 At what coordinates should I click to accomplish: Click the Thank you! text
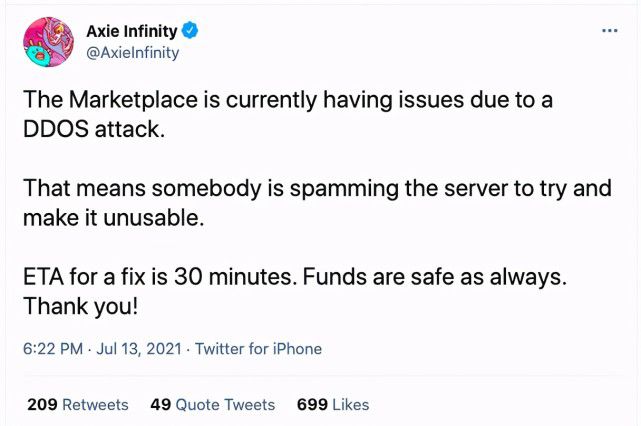[x=81, y=307]
